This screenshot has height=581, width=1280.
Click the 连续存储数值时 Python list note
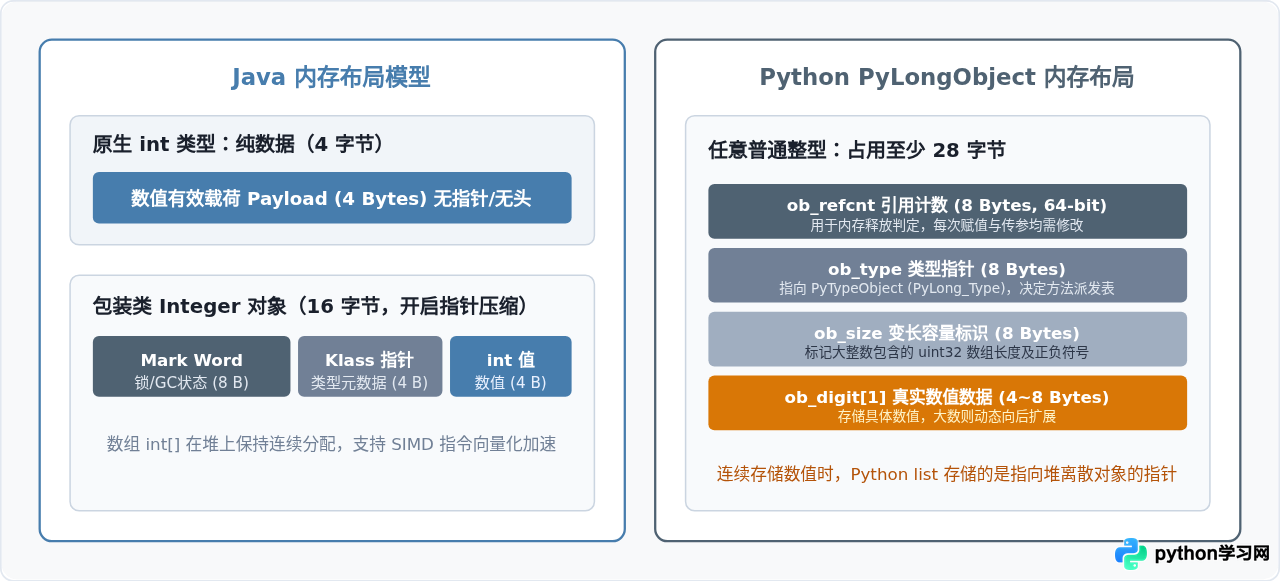click(947, 474)
